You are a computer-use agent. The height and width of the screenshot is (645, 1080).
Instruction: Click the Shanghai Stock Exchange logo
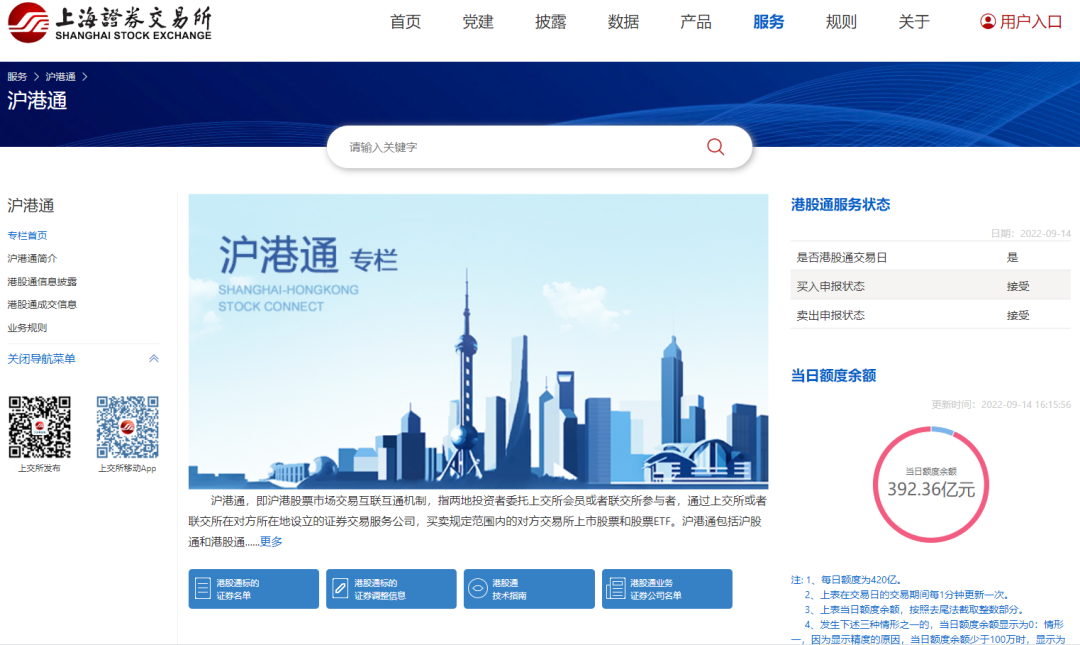click(110, 23)
